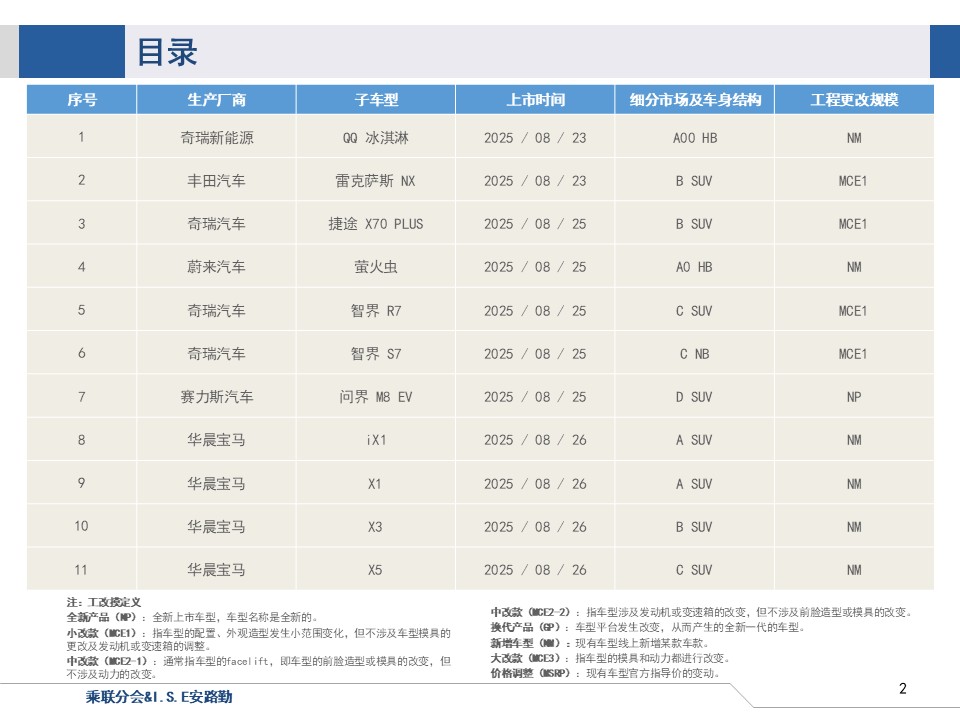Select manufacturer cell "丰田汽车"

tap(216, 181)
